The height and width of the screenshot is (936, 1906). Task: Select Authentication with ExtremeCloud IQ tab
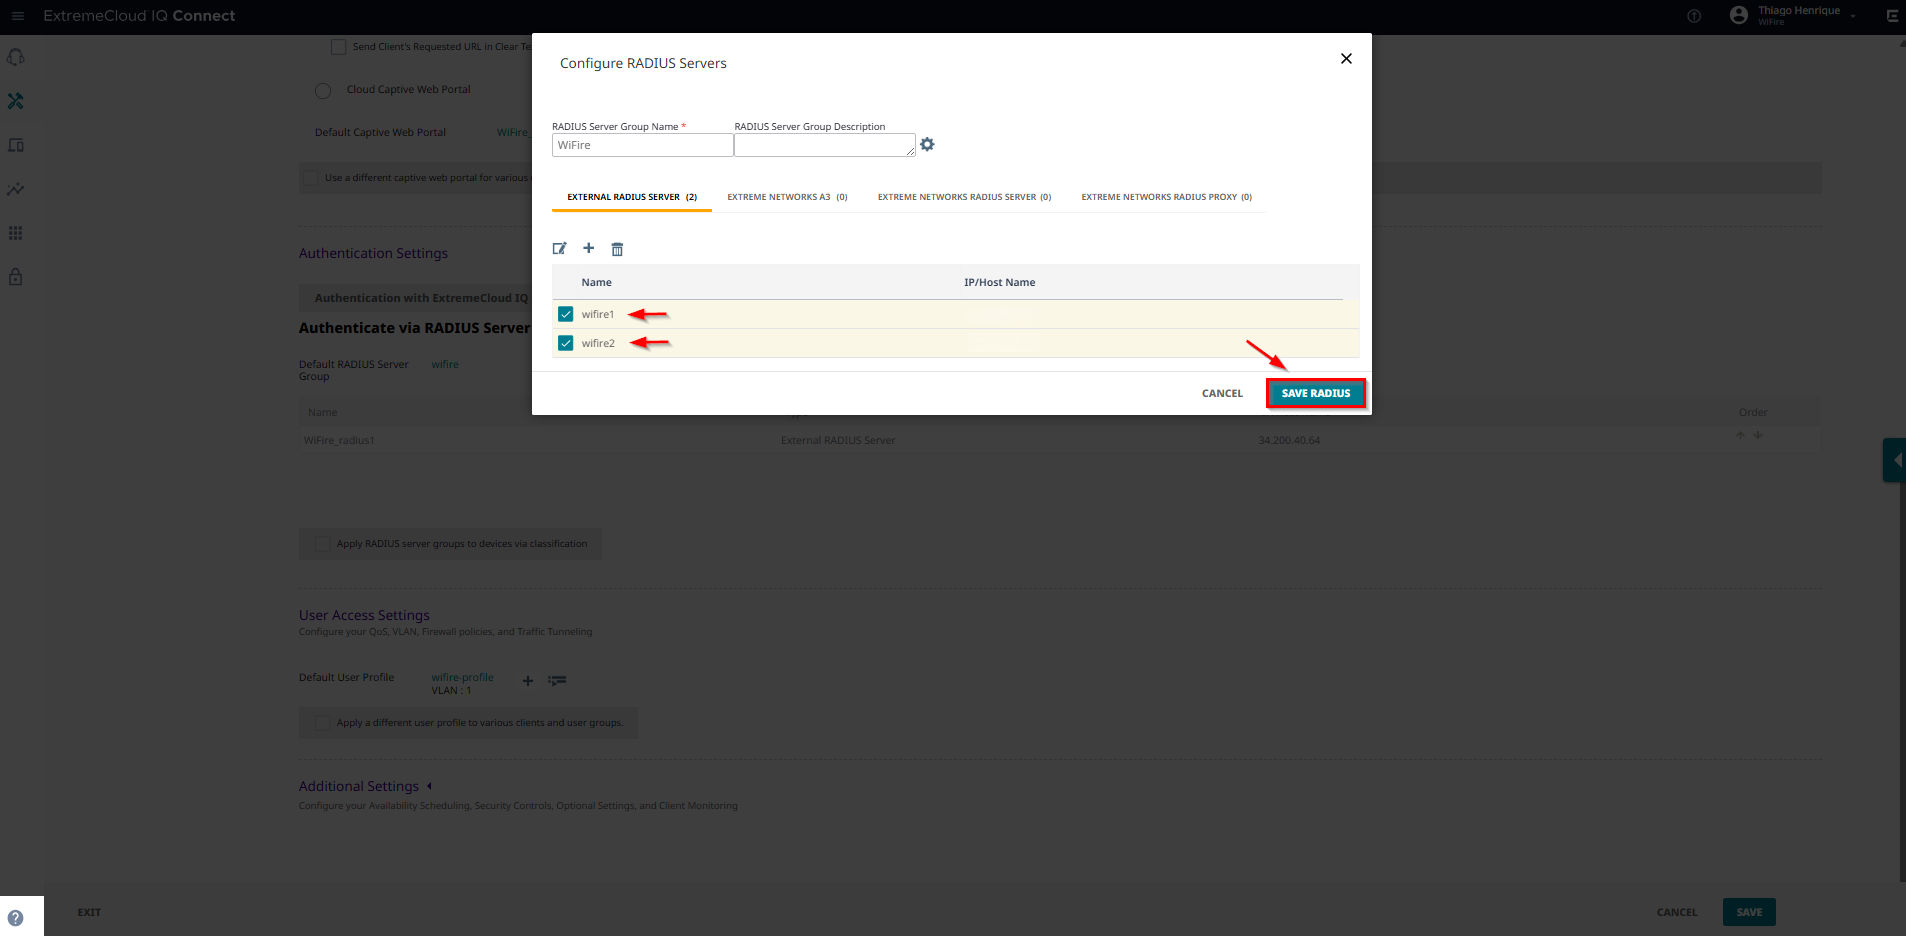[421, 298]
